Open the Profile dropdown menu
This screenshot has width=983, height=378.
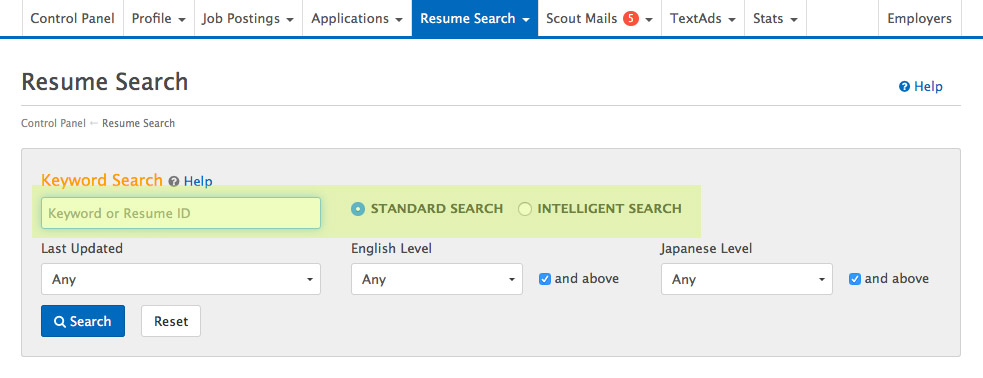(x=159, y=18)
